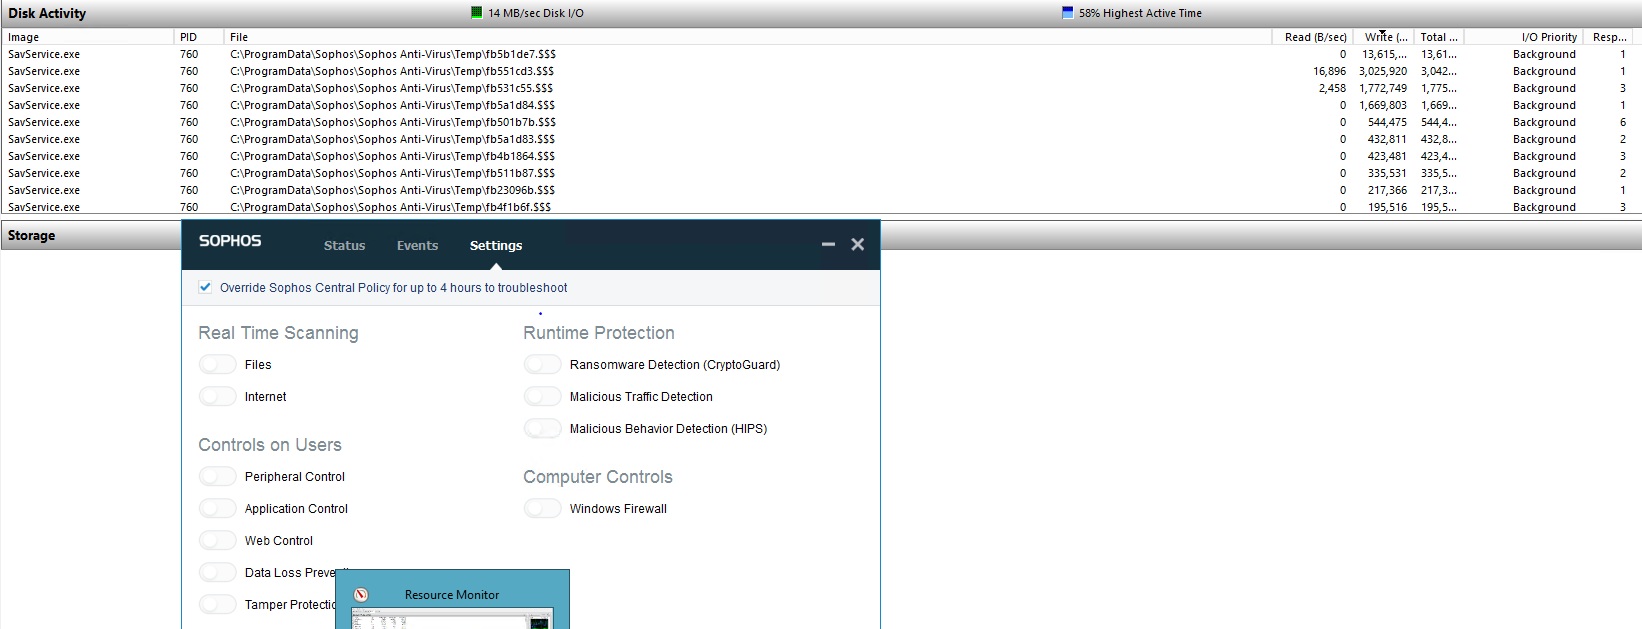This screenshot has height=629, width=1642.
Task: Click the write value 195,516
Action: (1387, 207)
